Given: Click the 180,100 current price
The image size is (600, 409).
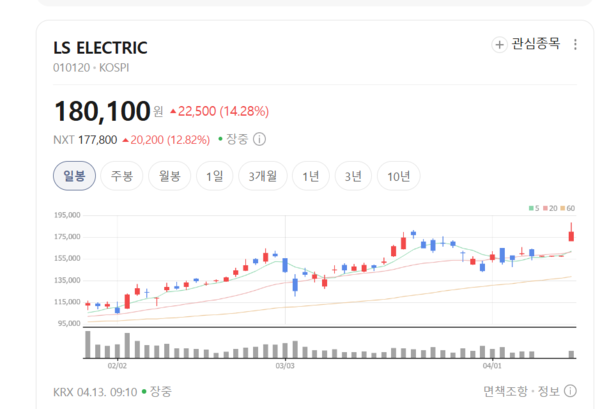Looking at the screenshot, I should pyautogui.click(x=101, y=108).
